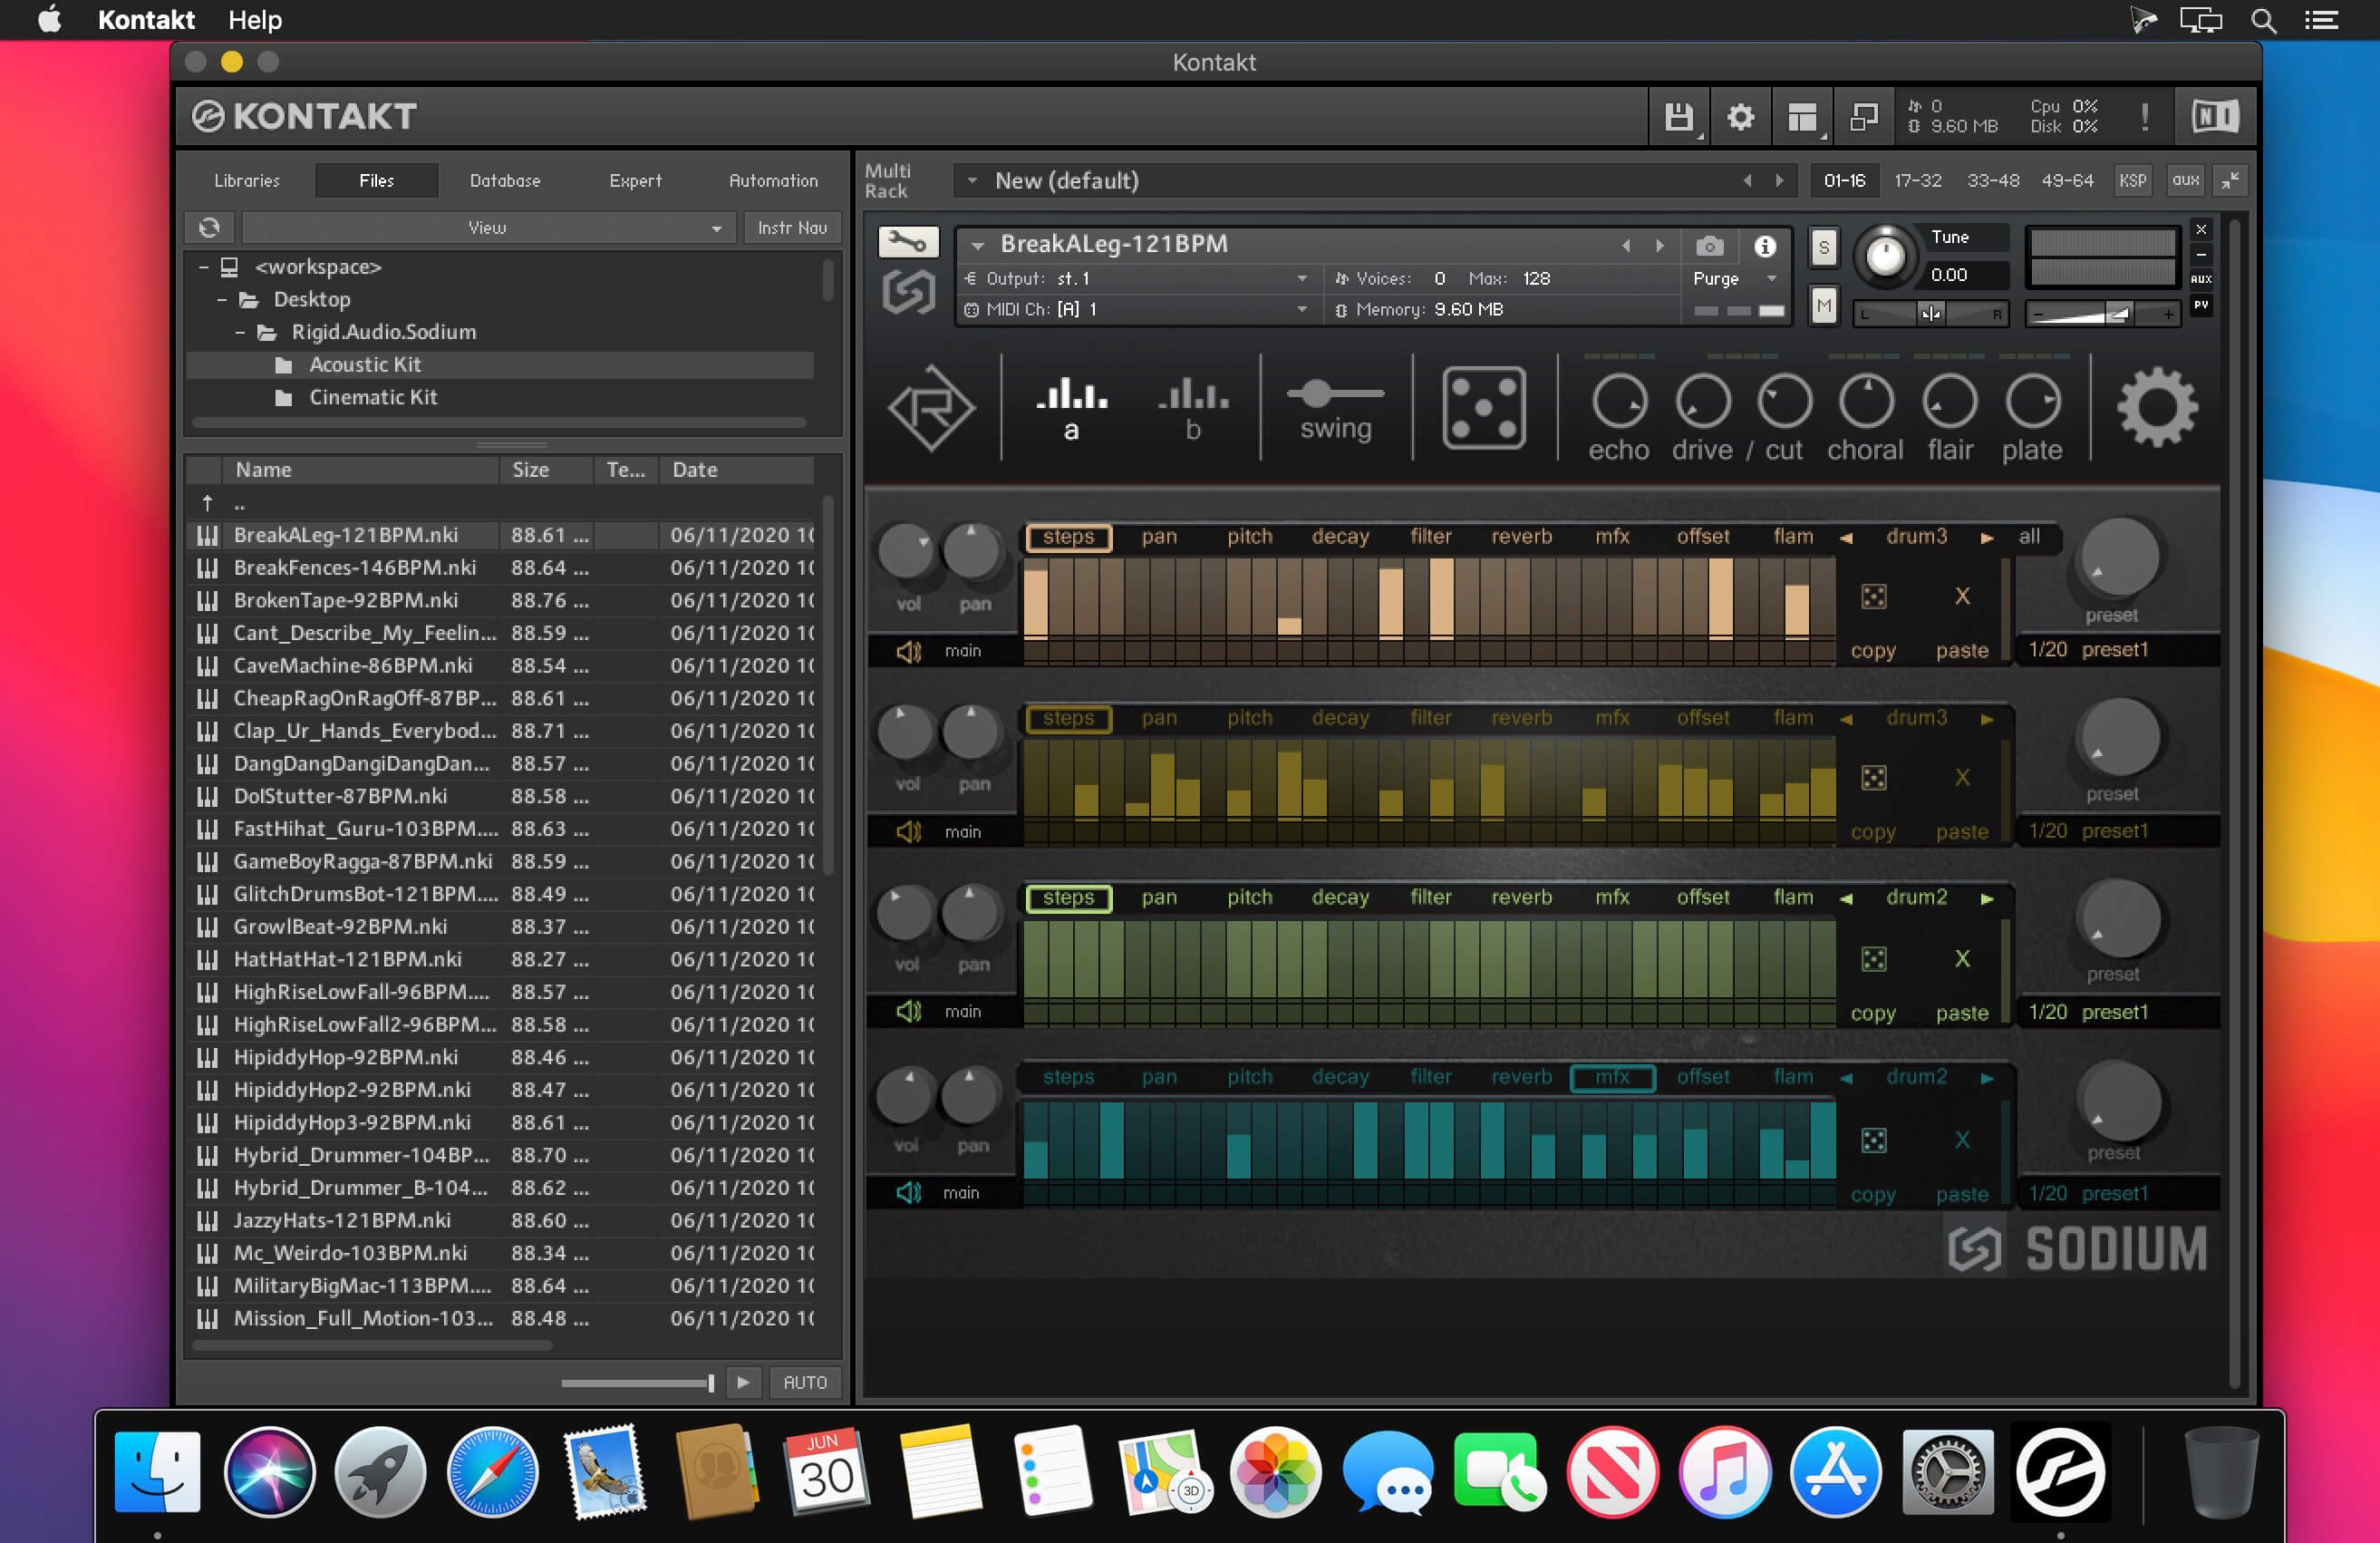Collapse BreakALeg instrument header arrow
The width and height of the screenshot is (2380, 1543).
click(x=977, y=245)
